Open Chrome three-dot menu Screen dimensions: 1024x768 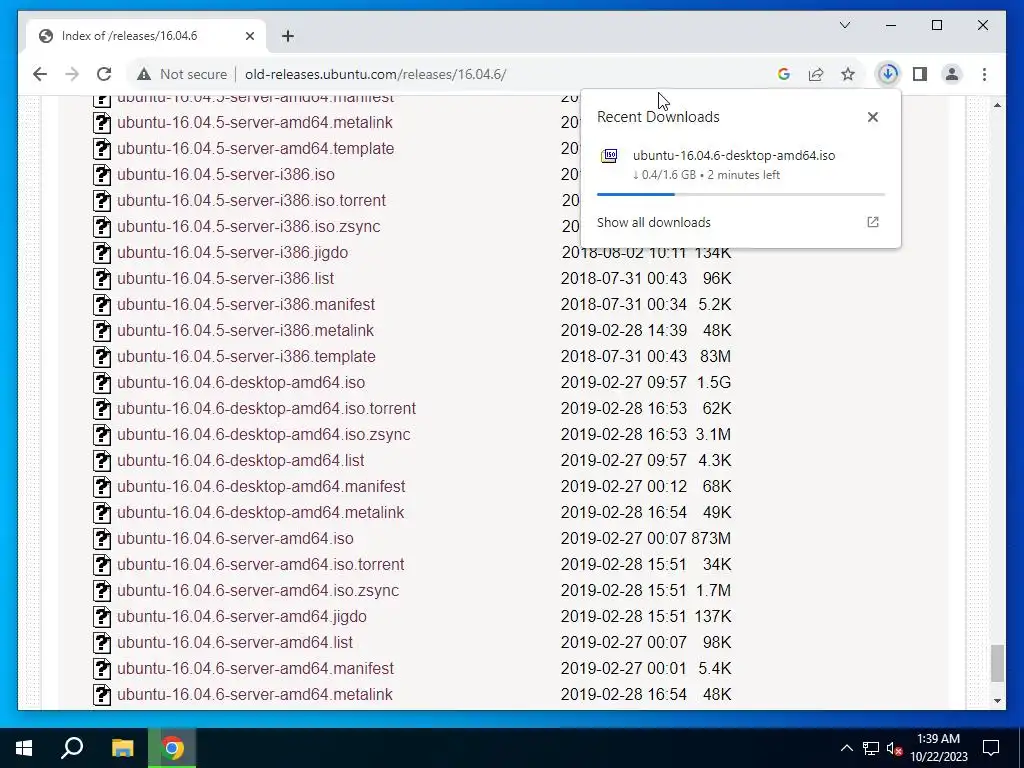[984, 74]
